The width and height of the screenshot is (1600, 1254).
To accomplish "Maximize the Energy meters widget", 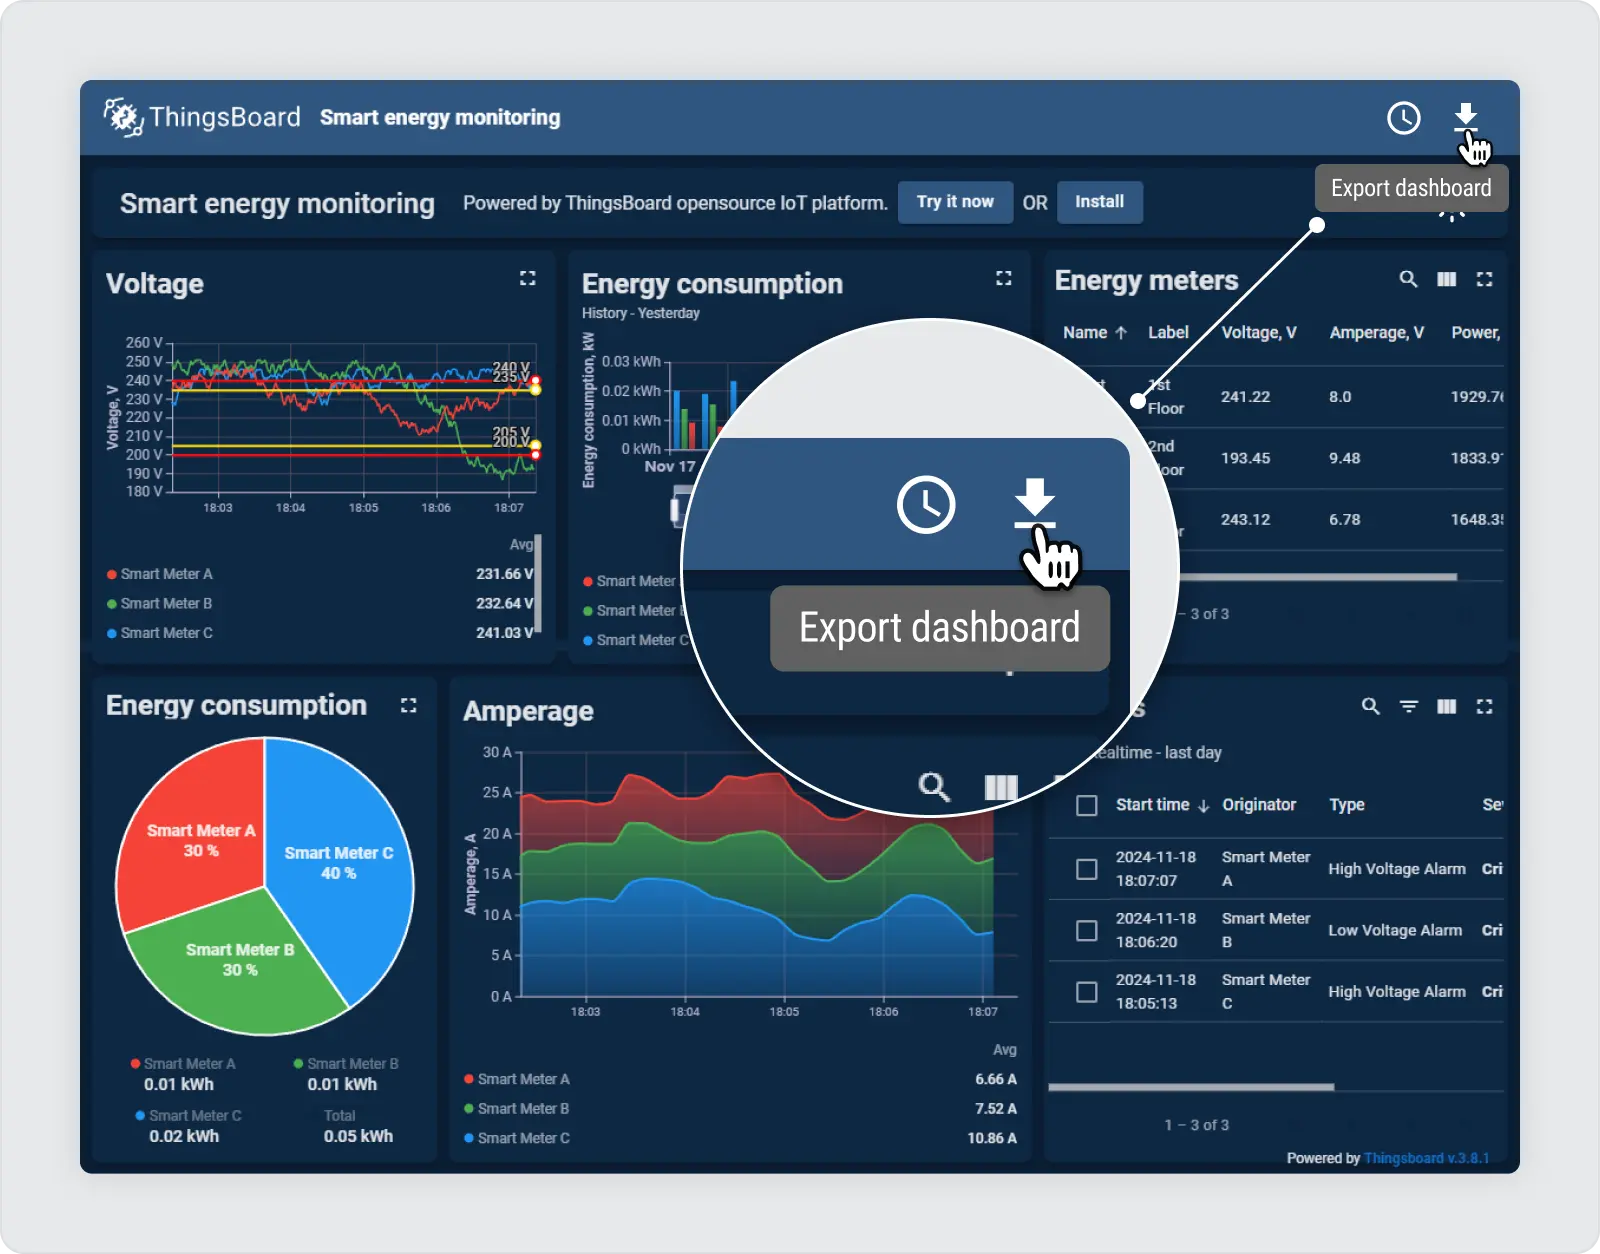I will 1484,280.
